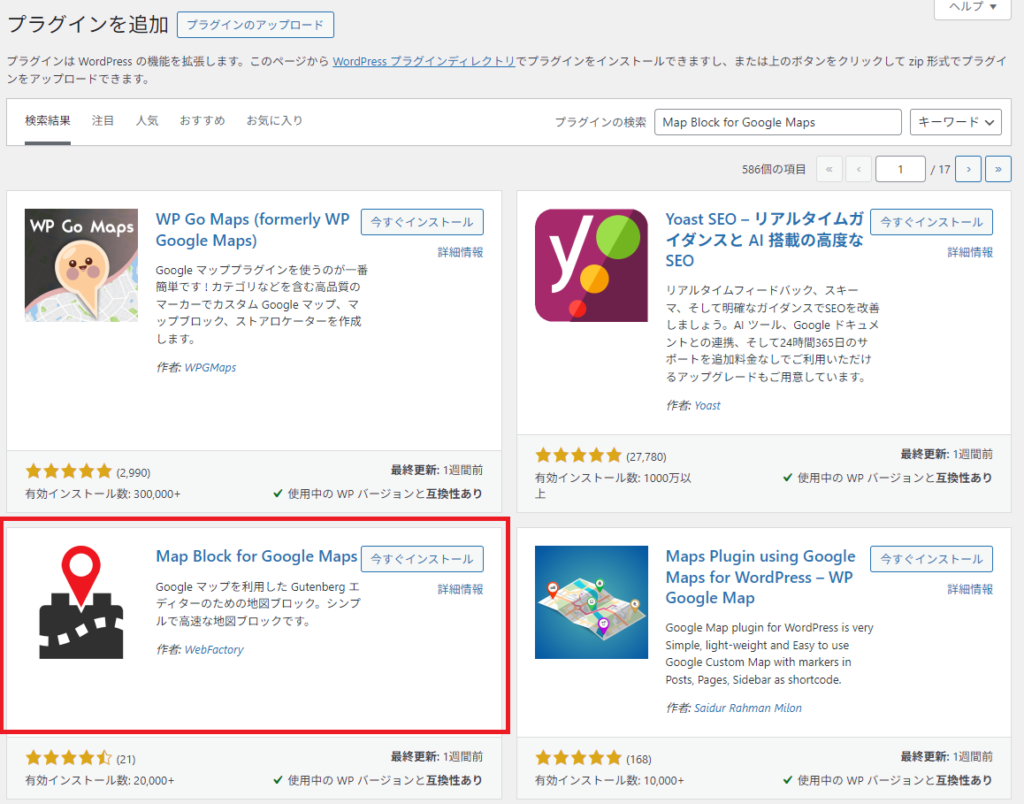
Task: Go to the next results page arrow
Action: coord(967,169)
